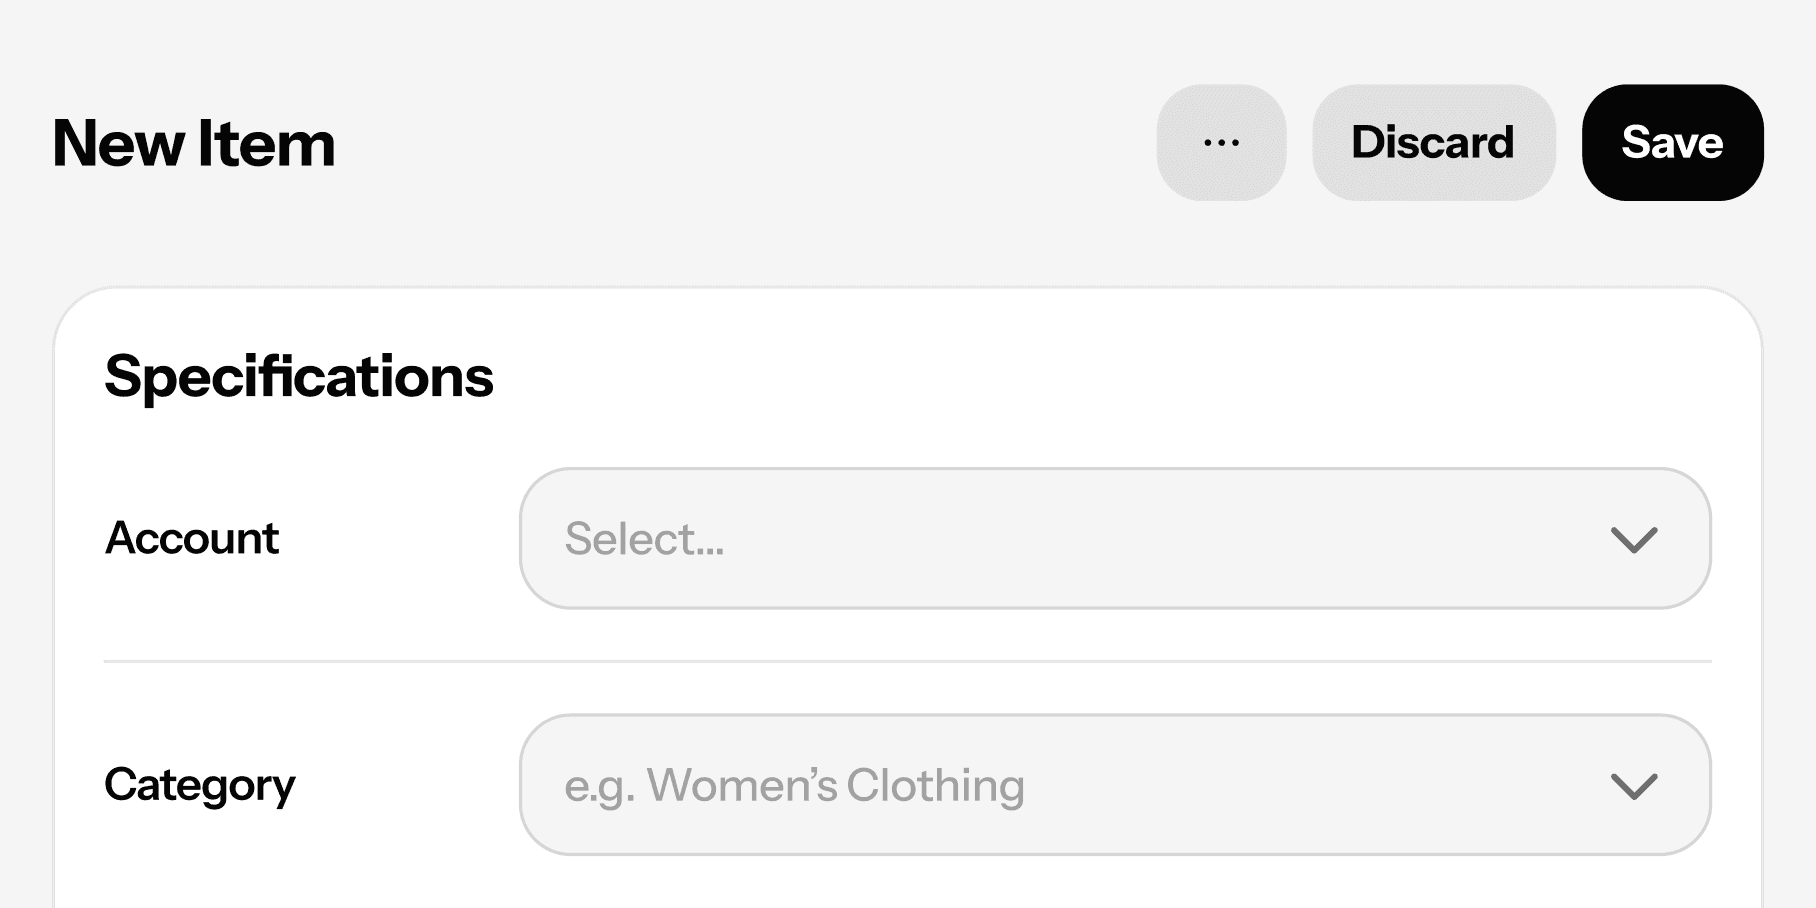
Task: Open the Category combo box
Action: pyautogui.click(x=1114, y=785)
